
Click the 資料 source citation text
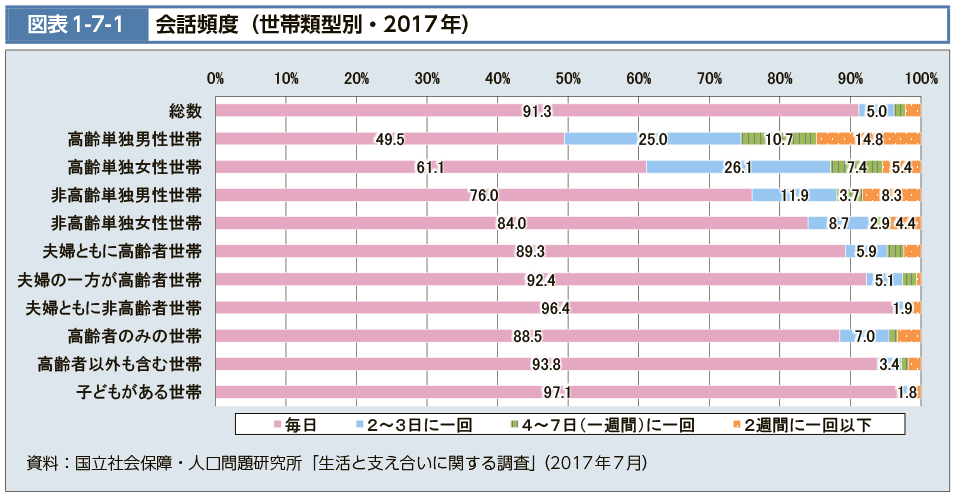point(337,463)
